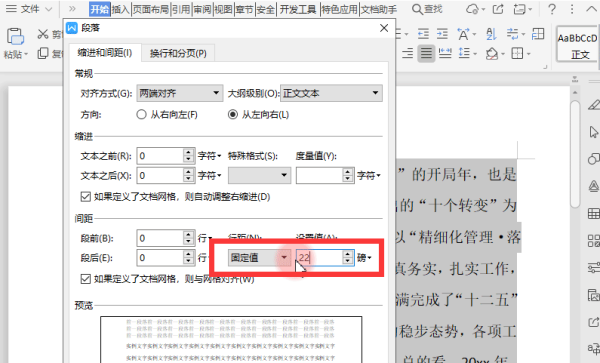The image size is (600, 363).
Task: Select the right-to-left direction radio button
Action: (141, 114)
